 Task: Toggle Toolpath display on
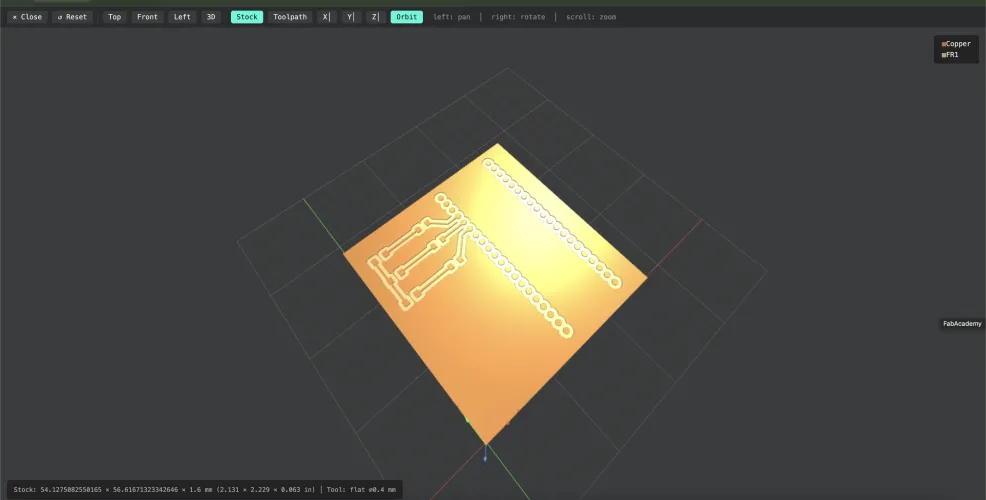coord(290,17)
